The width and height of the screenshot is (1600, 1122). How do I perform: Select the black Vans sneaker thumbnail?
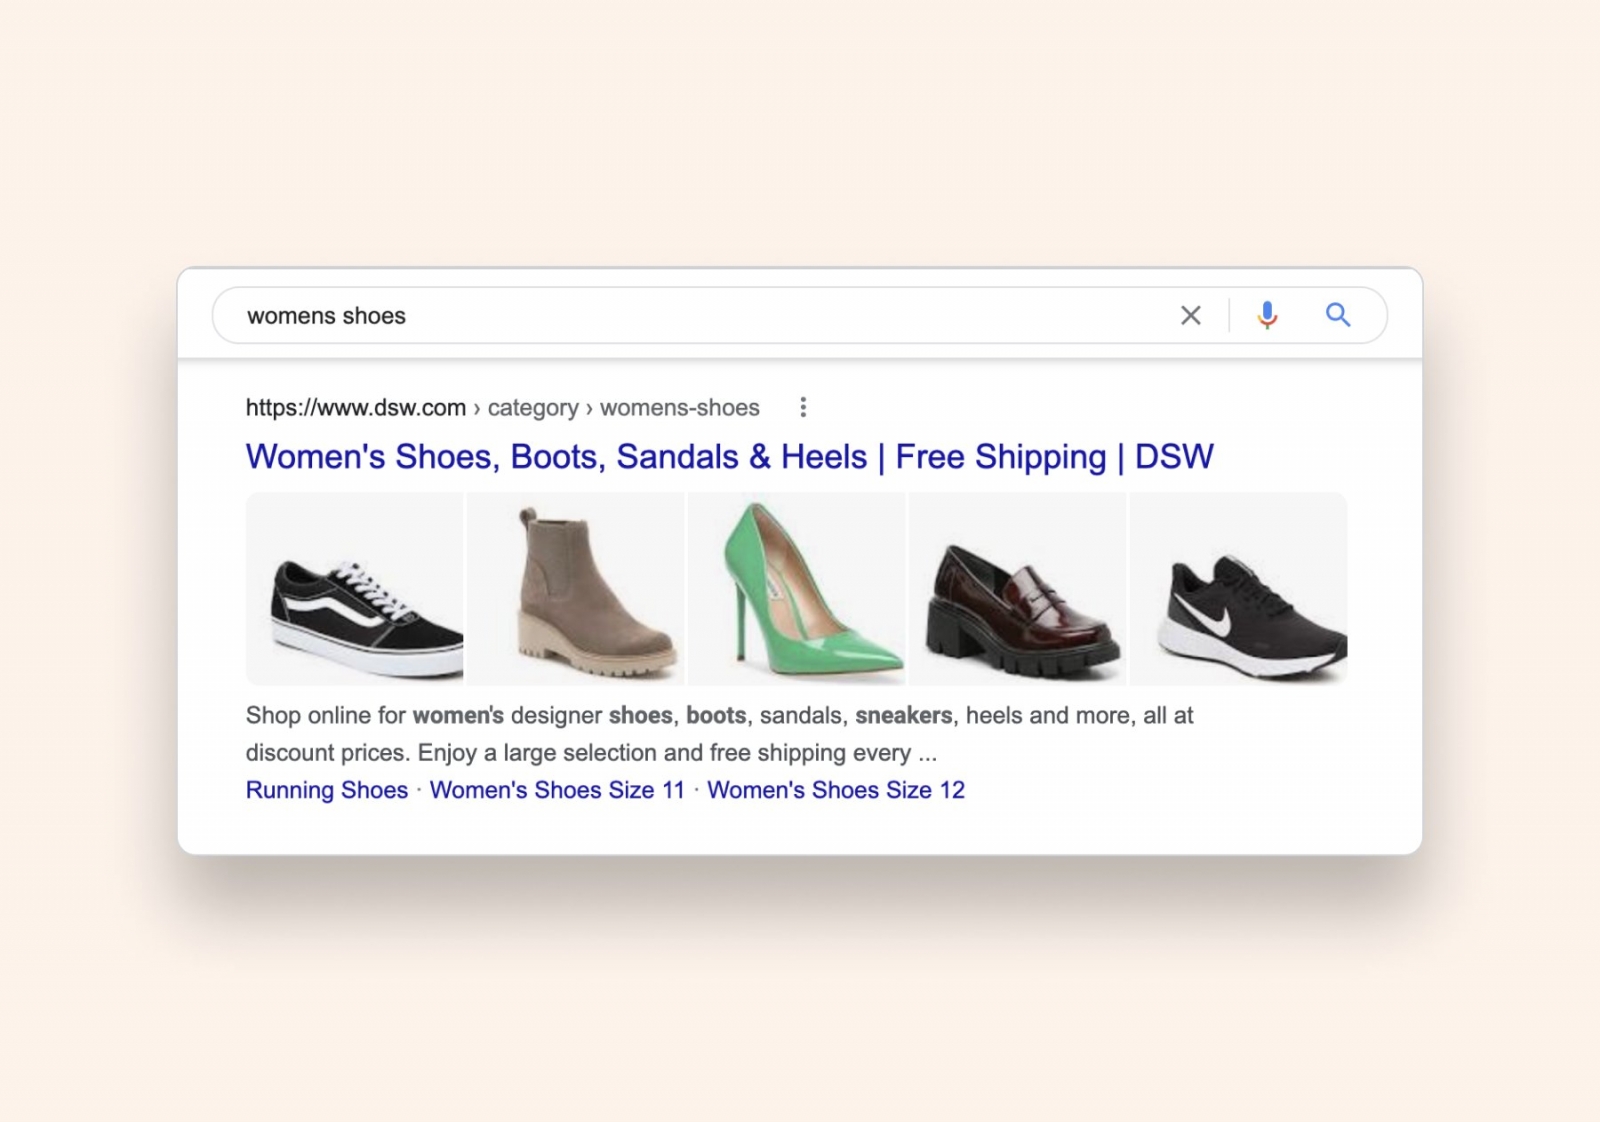click(x=355, y=589)
